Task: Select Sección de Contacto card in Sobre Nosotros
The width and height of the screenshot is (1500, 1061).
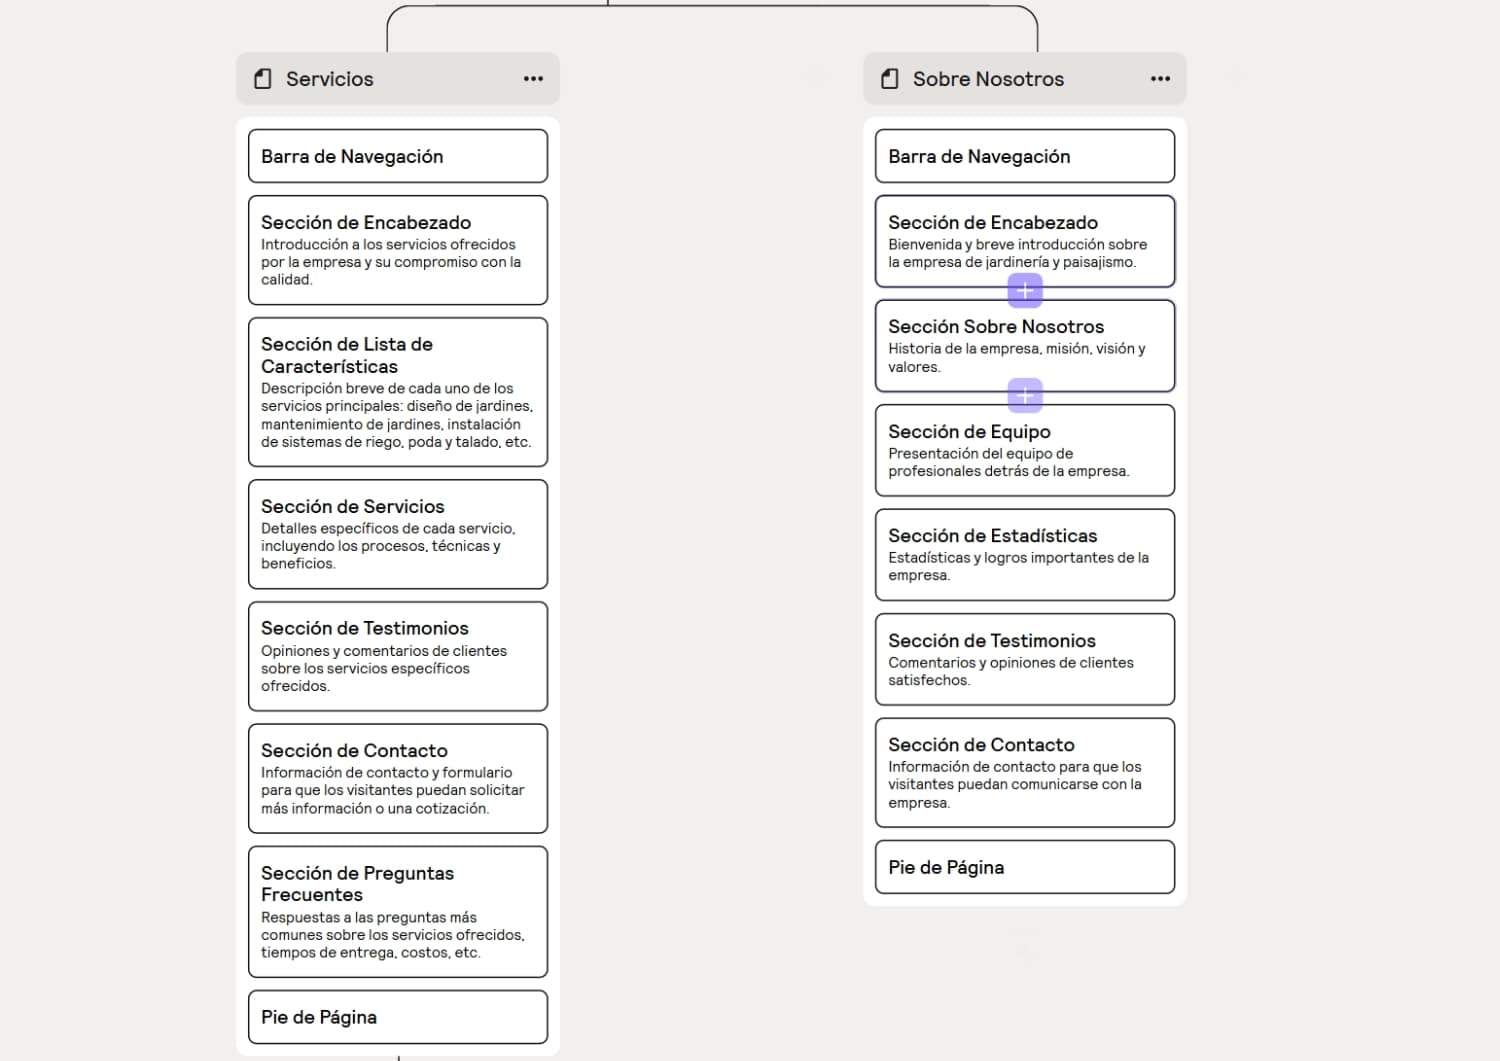Action: click(x=1025, y=773)
